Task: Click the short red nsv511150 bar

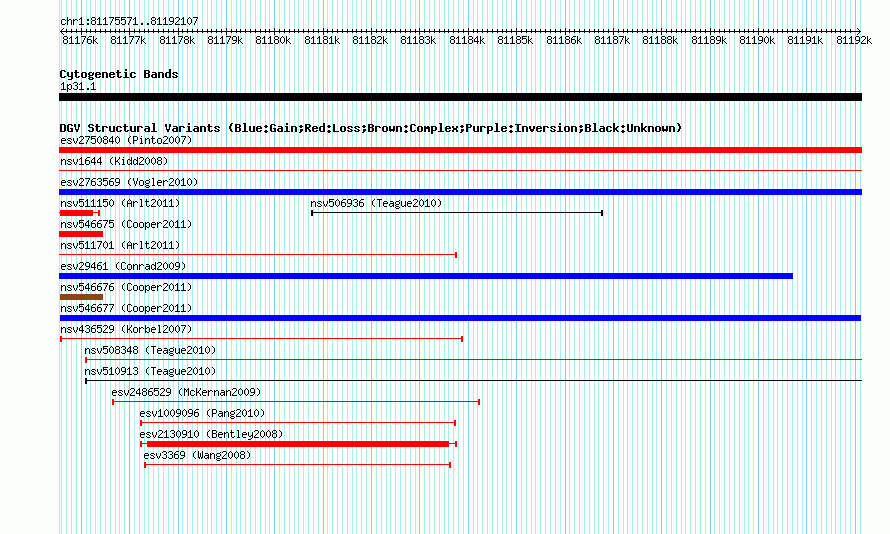Action: pyautogui.click(x=77, y=213)
